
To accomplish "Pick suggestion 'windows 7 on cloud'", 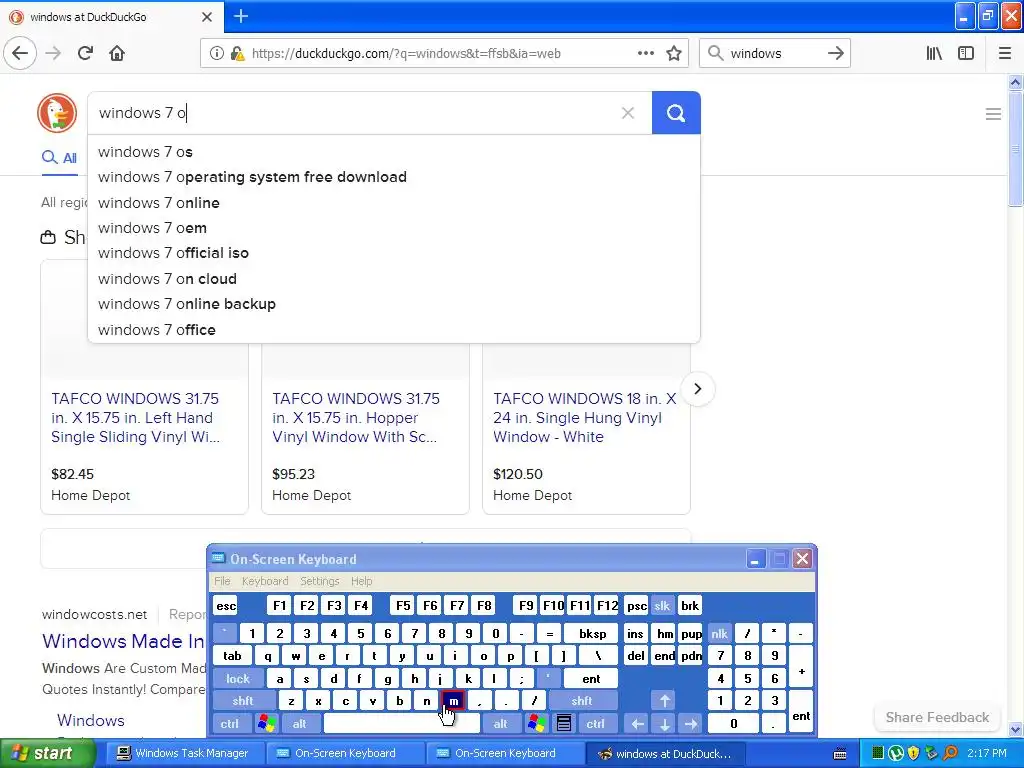I will [x=394, y=279].
